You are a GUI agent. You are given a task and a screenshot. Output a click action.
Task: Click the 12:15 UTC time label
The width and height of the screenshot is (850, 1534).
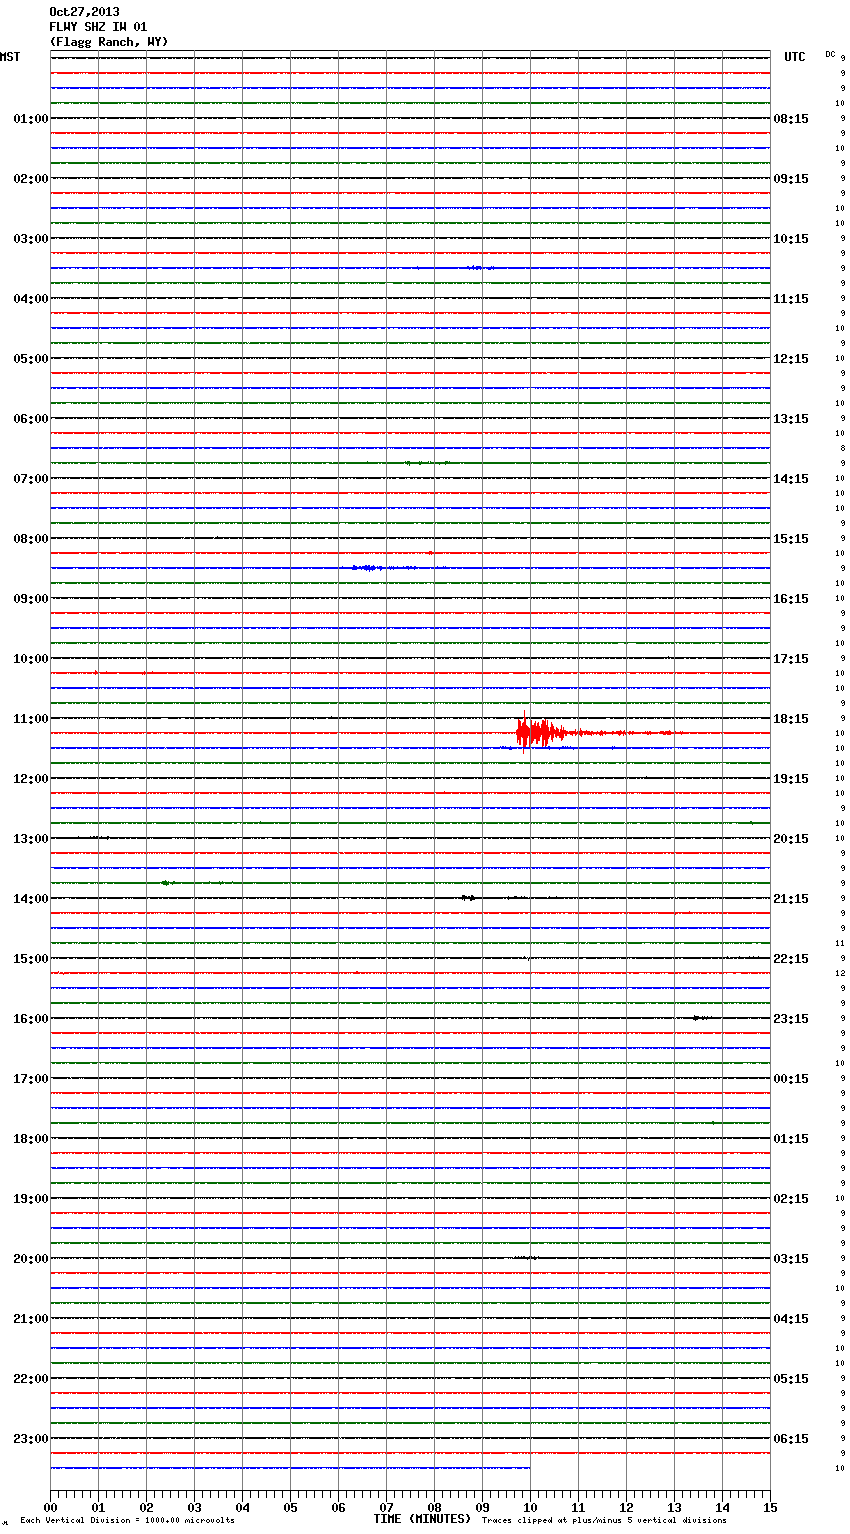(x=791, y=359)
